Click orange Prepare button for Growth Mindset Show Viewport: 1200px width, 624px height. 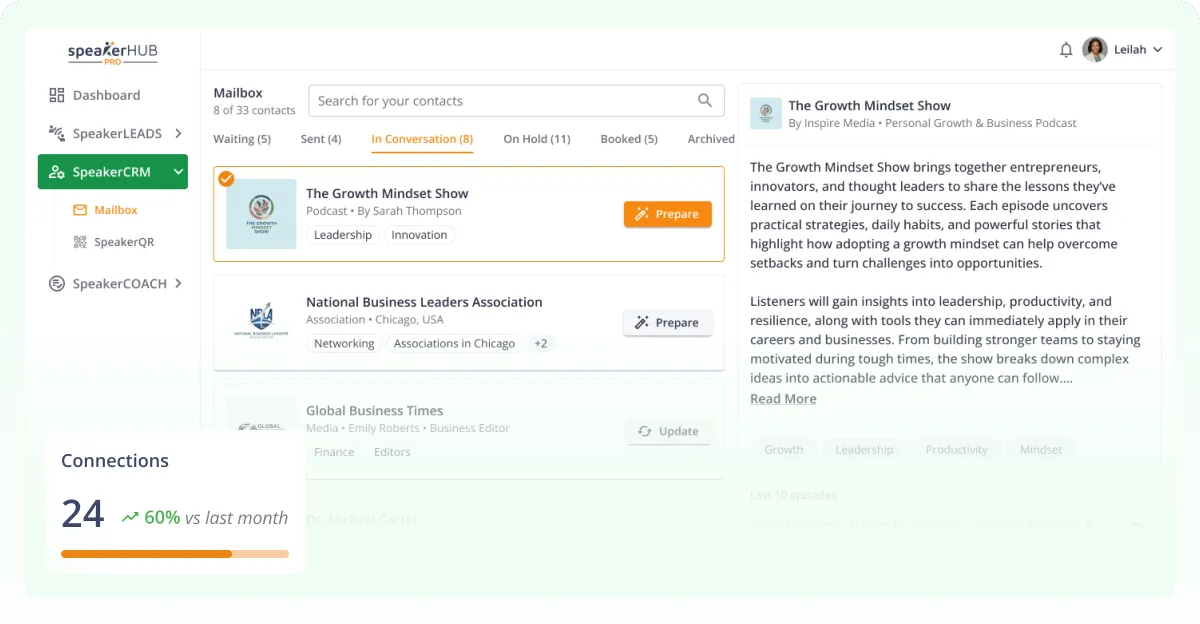point(668,214)
